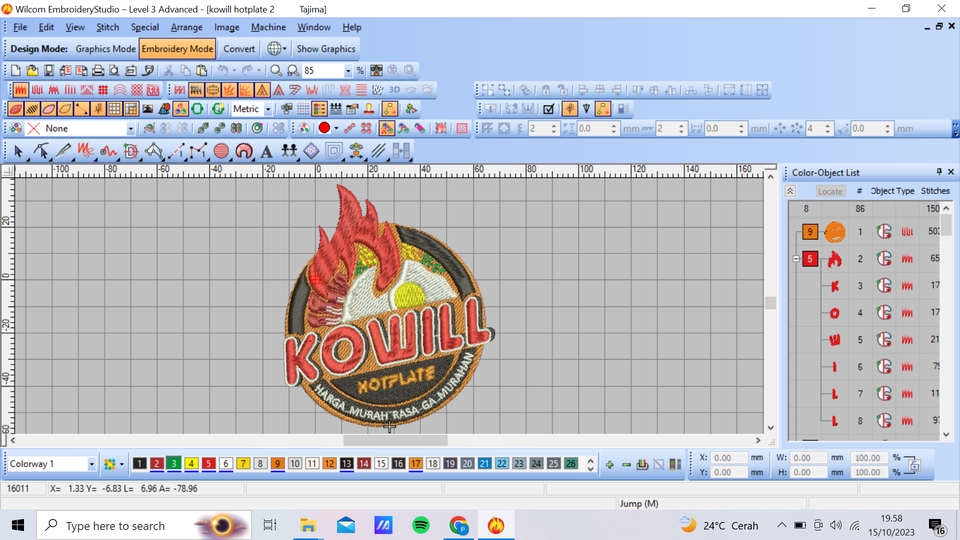Open the Arrange menu
Image resolution: width=960 pixels, height=540 pixels.
pos(186,27)
